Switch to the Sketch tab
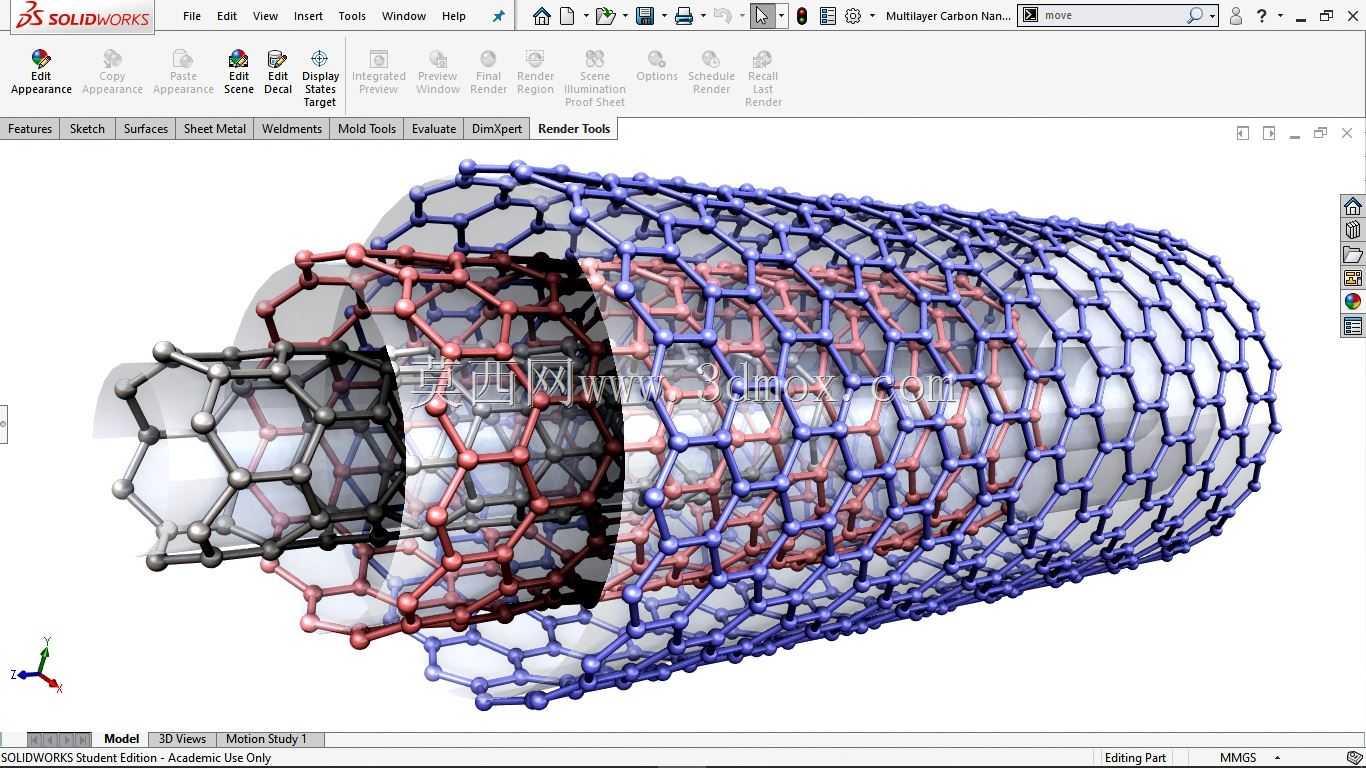Image resolution: width=1366 pixels, height=768 pixels. click(87, 129)
